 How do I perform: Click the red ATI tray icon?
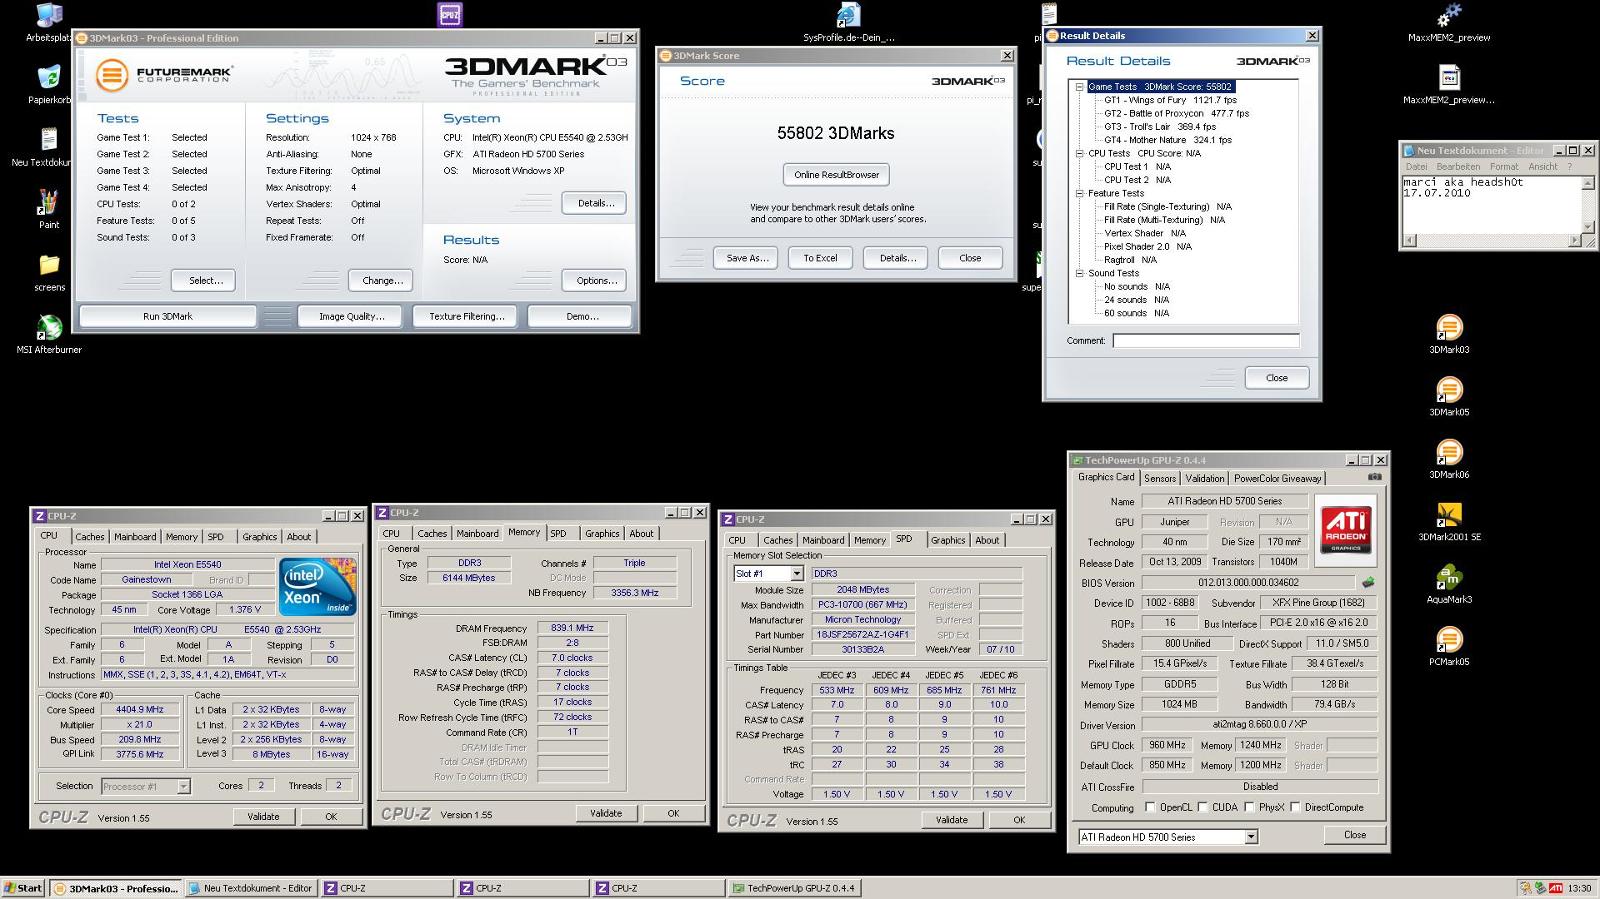tap(1555, 888)
